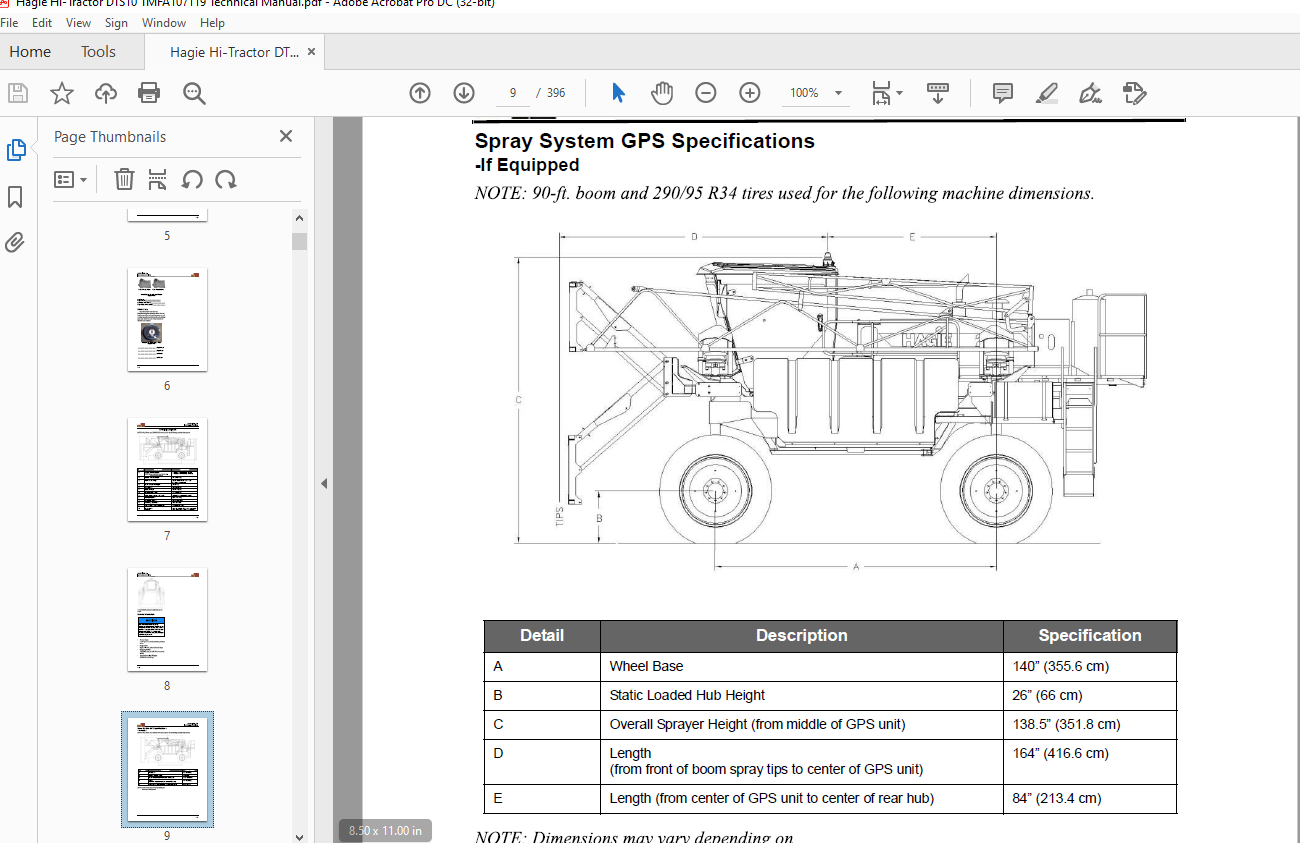This screenshot has height=843, width=1300.
Task: Open the Window menu
Action: (163, 22)
